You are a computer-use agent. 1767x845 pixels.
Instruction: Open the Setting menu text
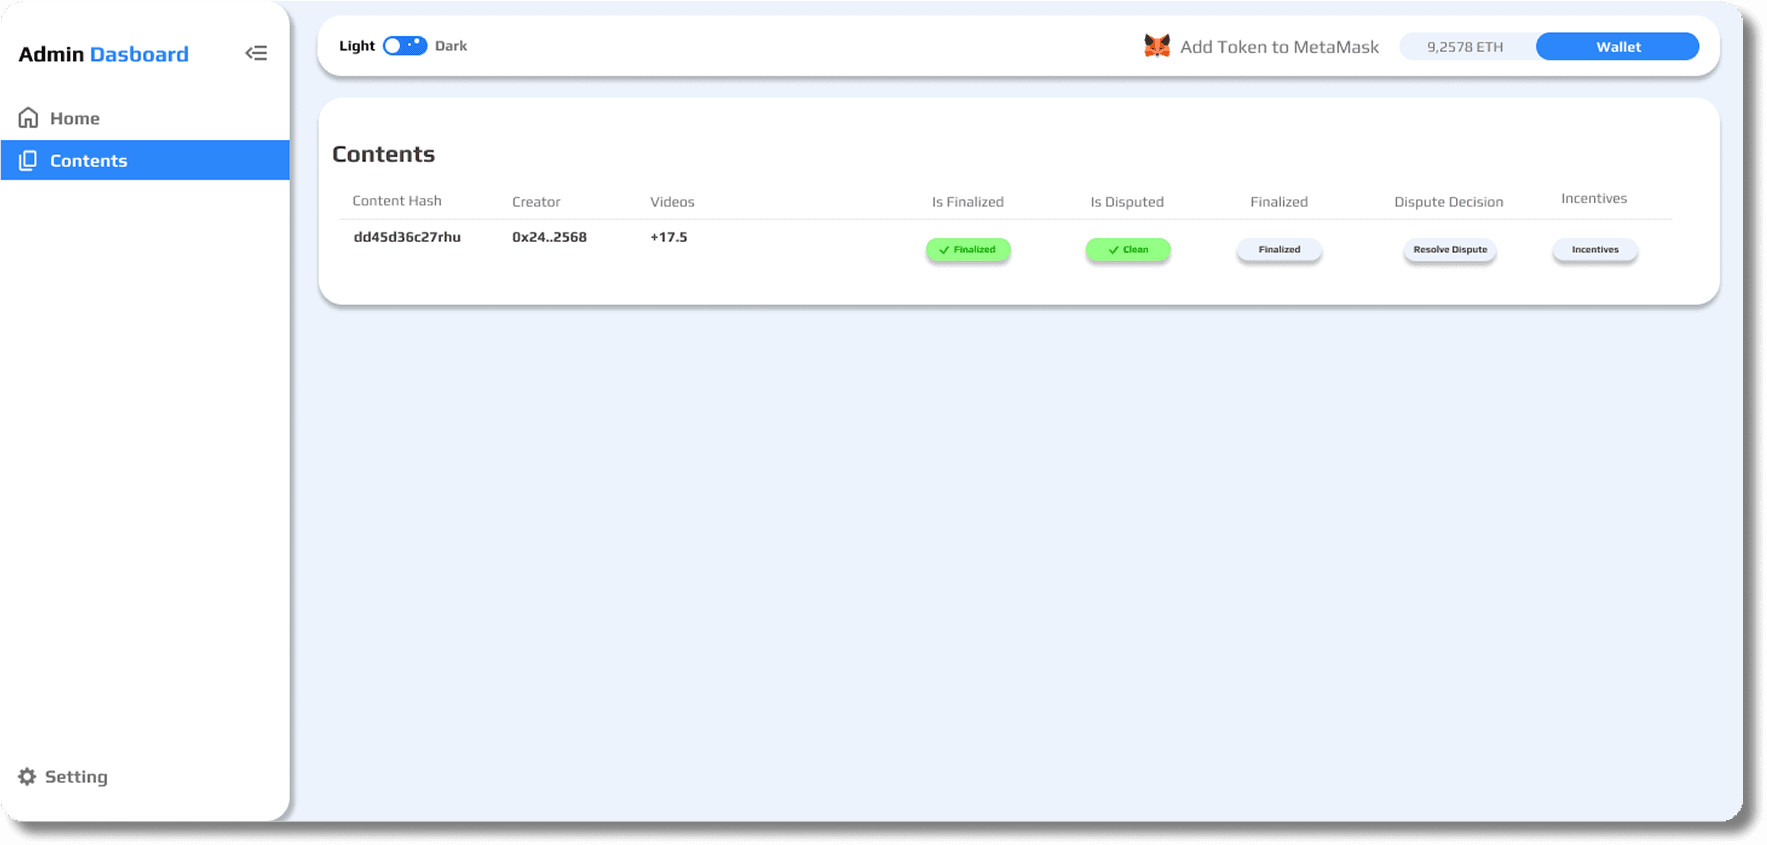point(76,777)
